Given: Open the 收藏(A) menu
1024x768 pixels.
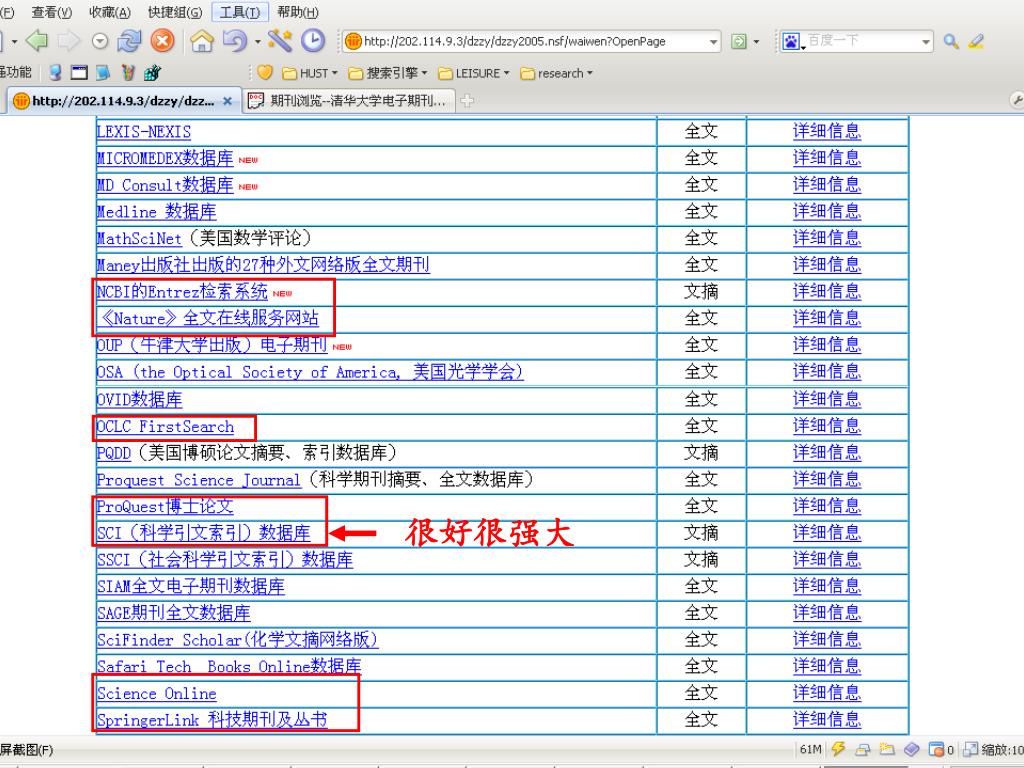Looking at the screenshot, I should pyautogui.click(x=109, y=12).
